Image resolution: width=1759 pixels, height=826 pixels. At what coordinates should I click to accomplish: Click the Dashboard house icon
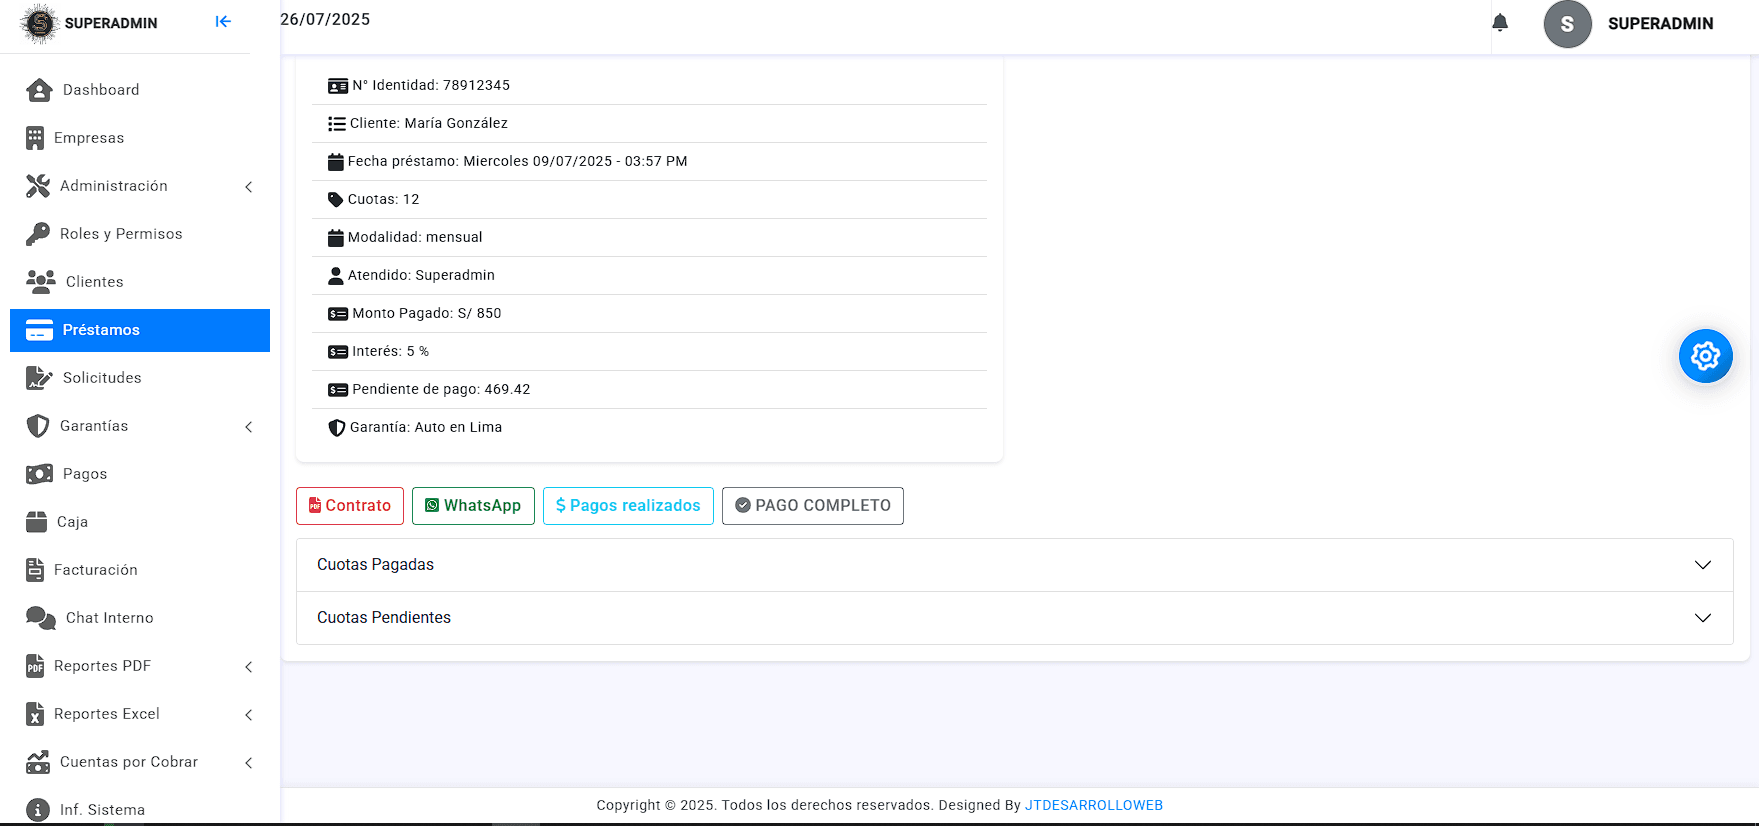pos(39,90)
